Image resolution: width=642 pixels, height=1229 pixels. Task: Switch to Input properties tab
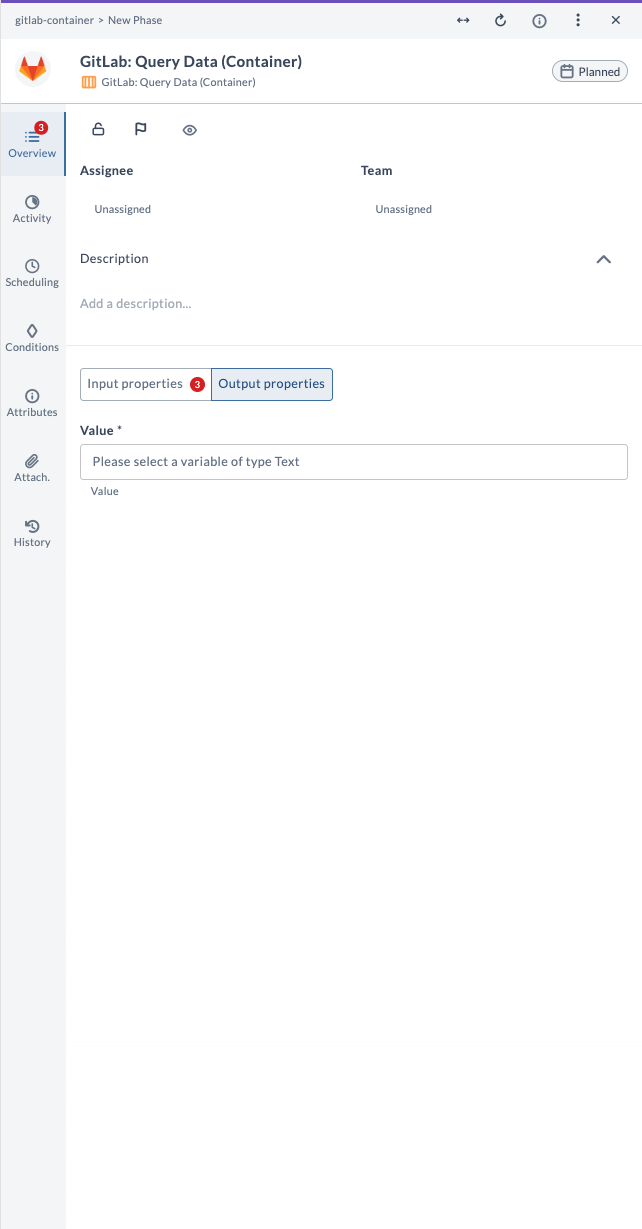pyautogui.click(x=146, y=384)
